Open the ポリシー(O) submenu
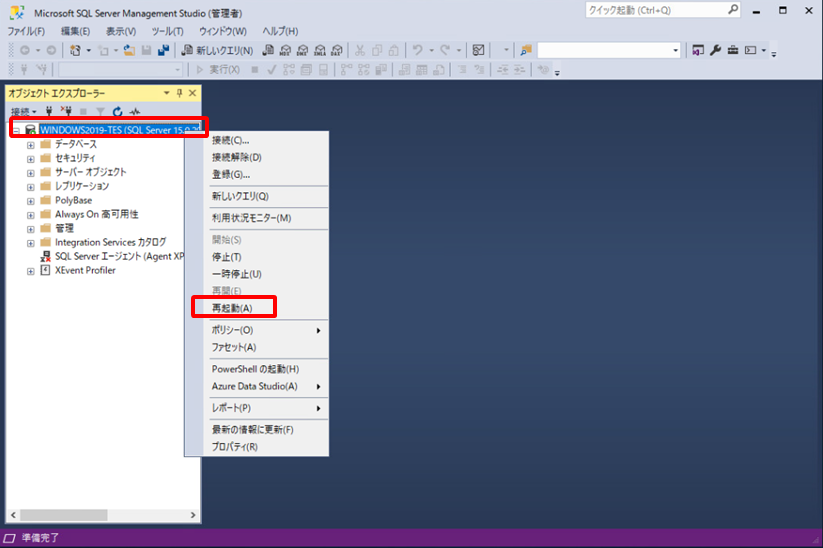Image resolution: width=823 pixels, height=548 pixels. tap(266, 330)
